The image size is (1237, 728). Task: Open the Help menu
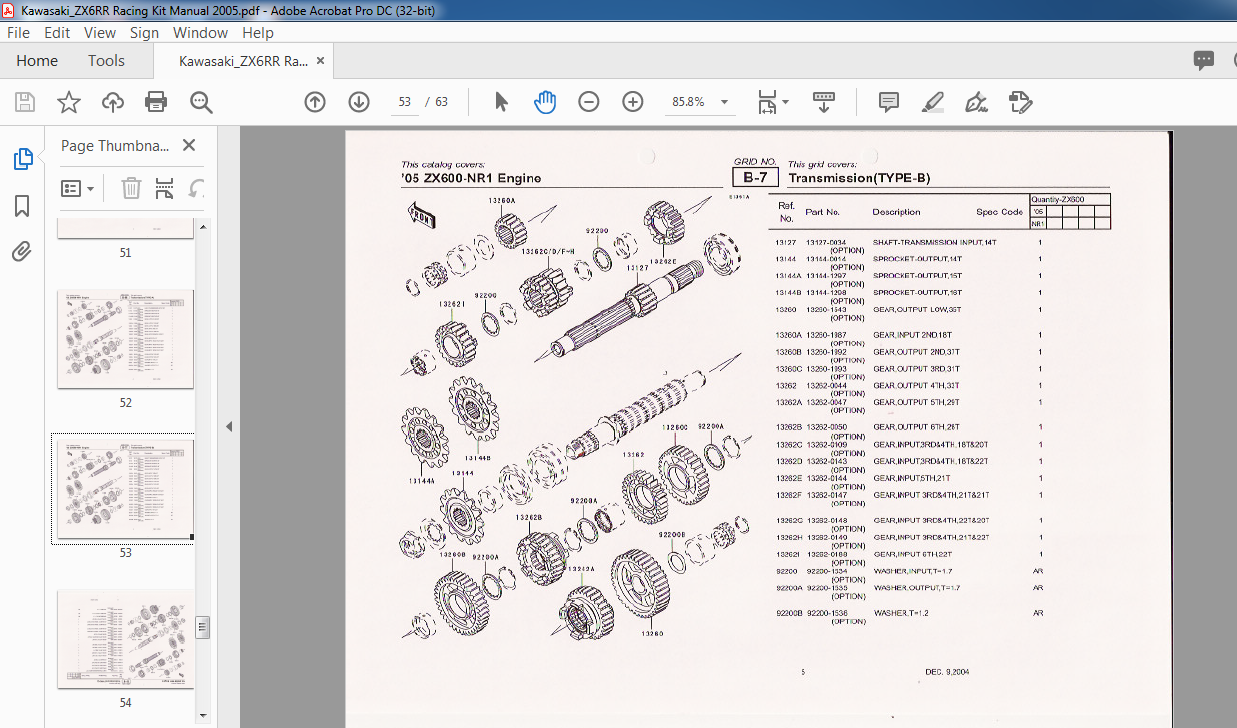(x=258, y=32)
